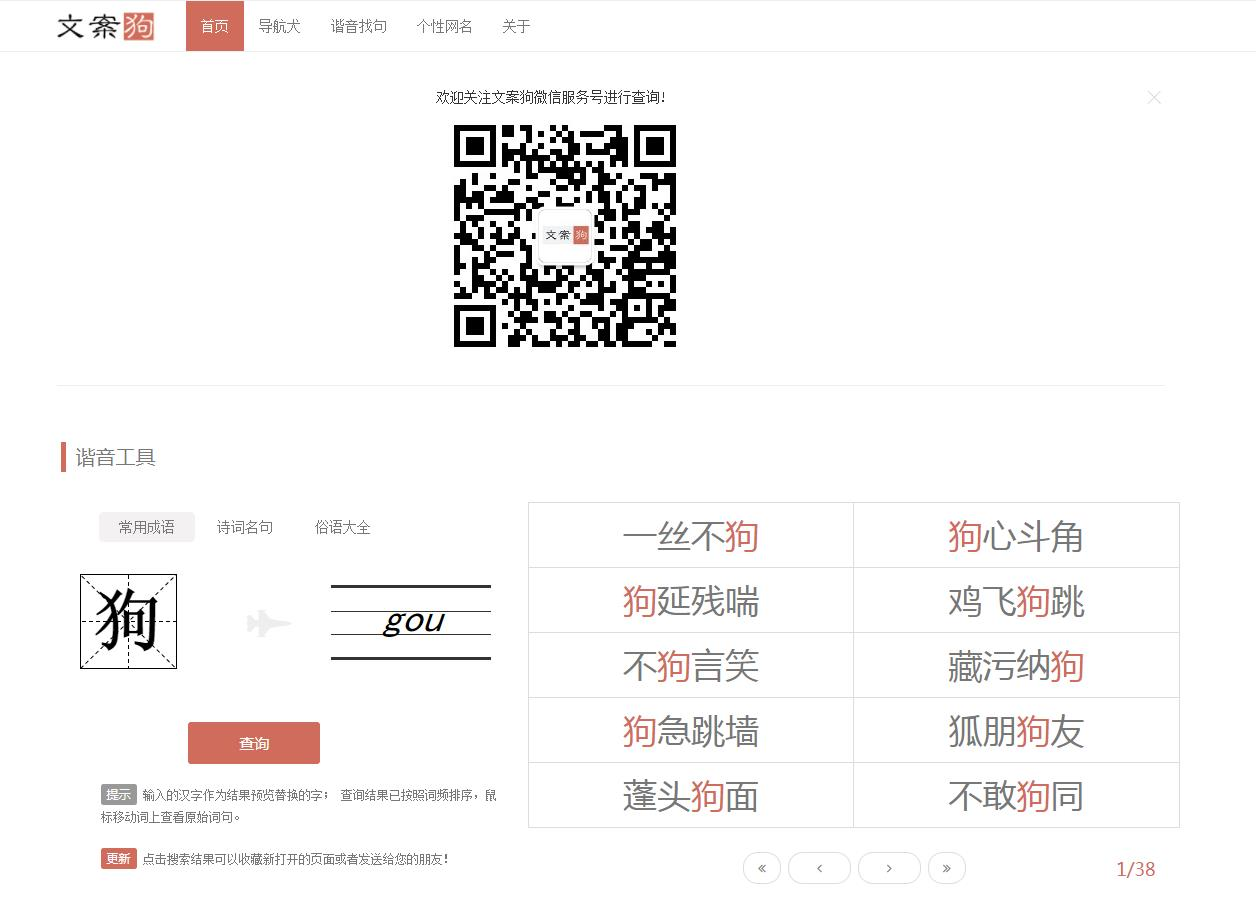Click the 1/38 page indicator
The image size is (1256, 899).
1136,869
